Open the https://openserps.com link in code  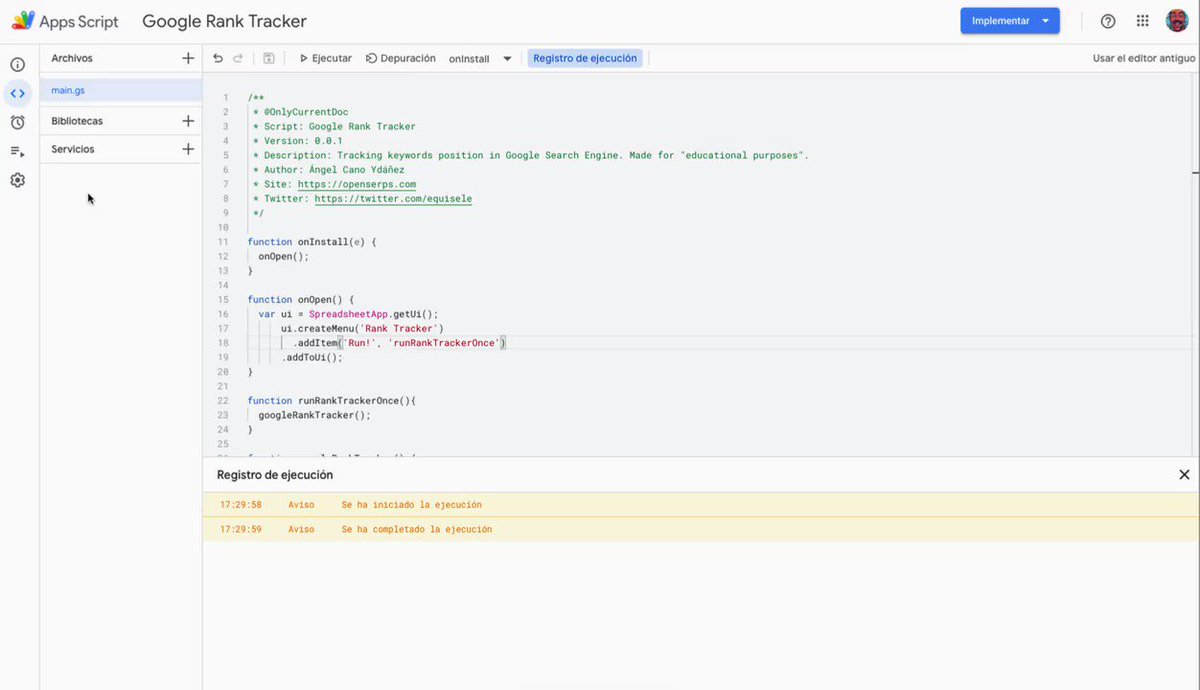(357, 184)
